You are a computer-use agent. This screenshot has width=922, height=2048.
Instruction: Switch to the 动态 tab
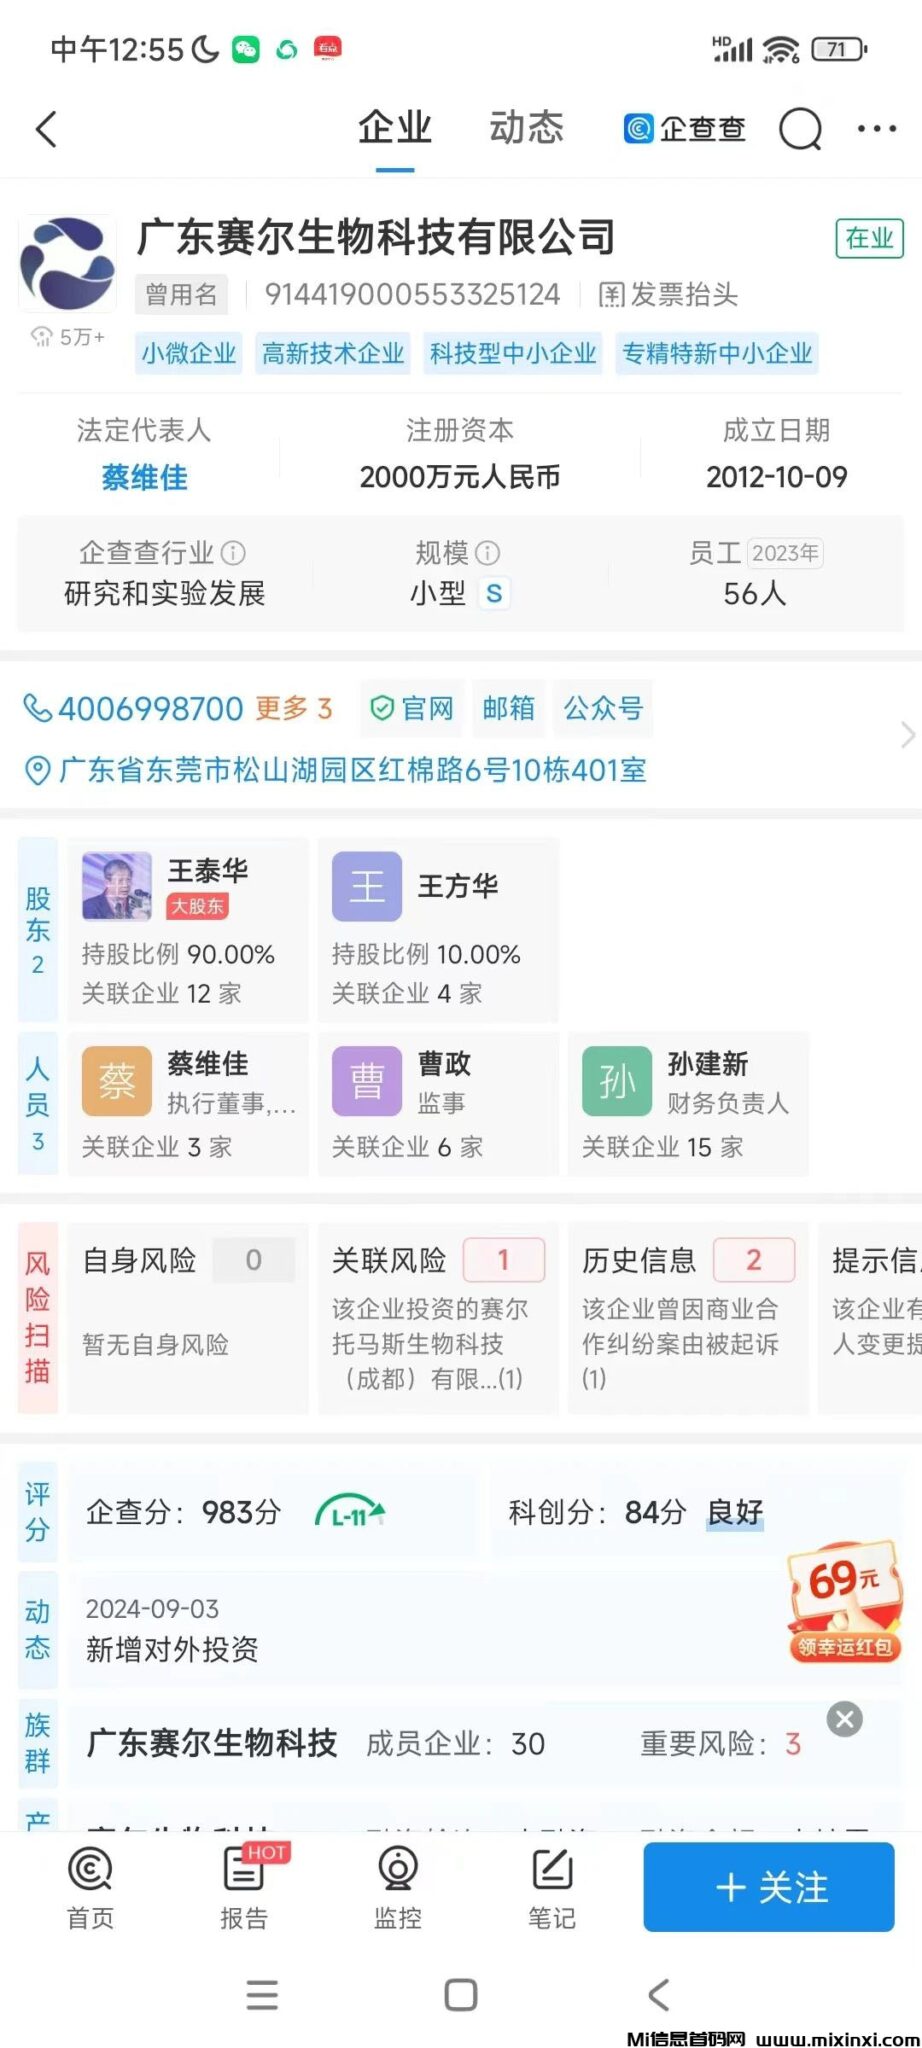pos(526,129)
